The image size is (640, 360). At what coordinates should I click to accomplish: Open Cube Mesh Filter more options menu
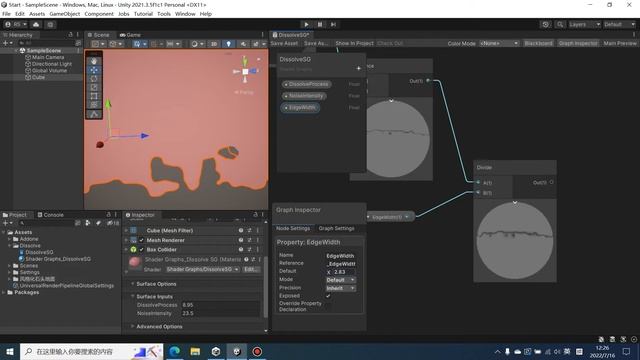258,230
